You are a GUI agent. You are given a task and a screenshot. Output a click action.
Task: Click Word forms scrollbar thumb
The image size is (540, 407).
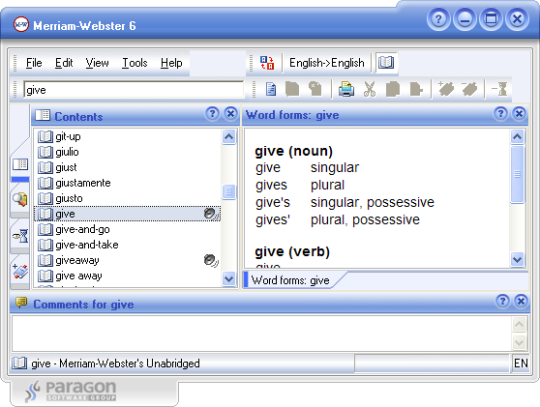point(517,174)
